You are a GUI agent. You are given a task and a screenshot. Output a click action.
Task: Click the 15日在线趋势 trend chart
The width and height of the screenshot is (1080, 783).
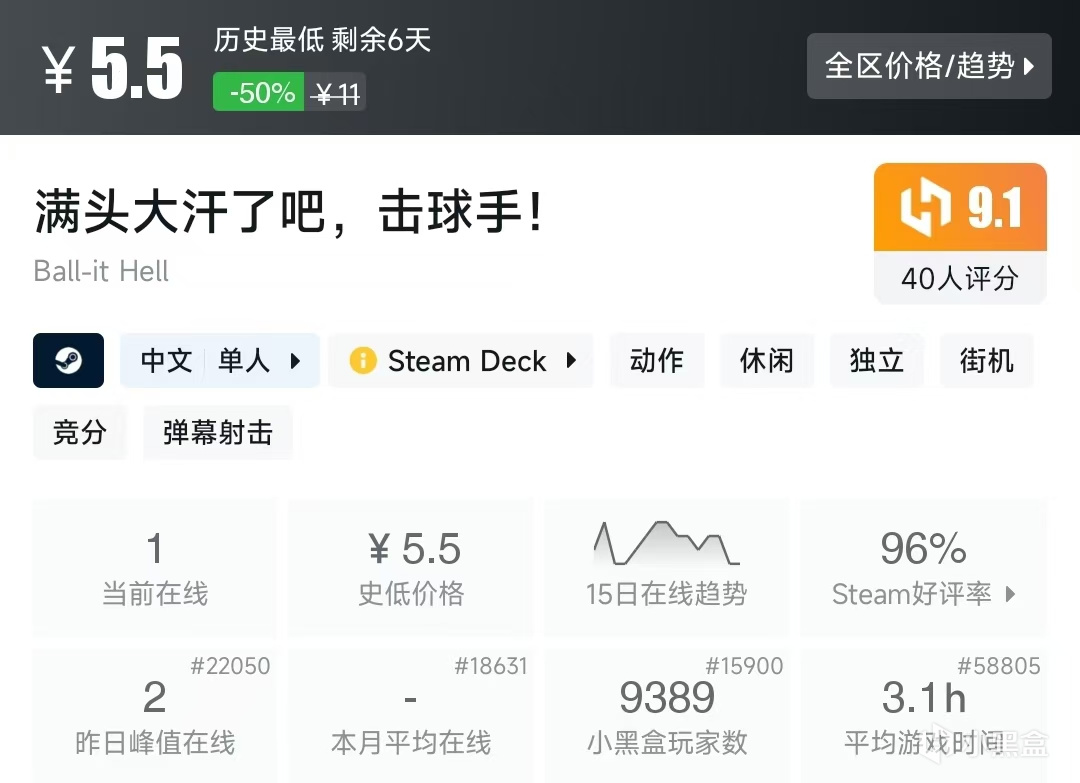tap(665, 547)
